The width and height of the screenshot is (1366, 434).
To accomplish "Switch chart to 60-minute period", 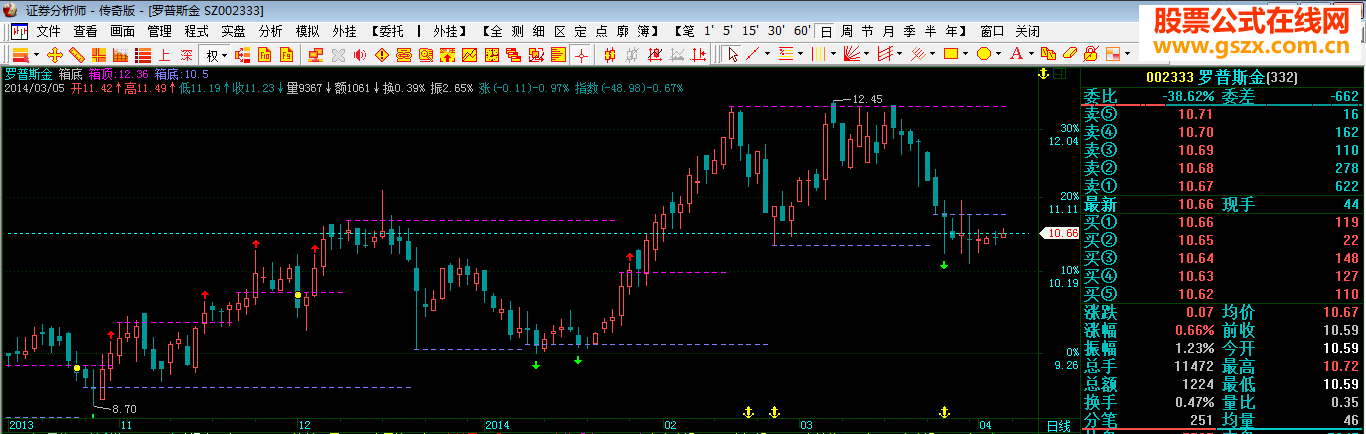I will click(802, 31).
